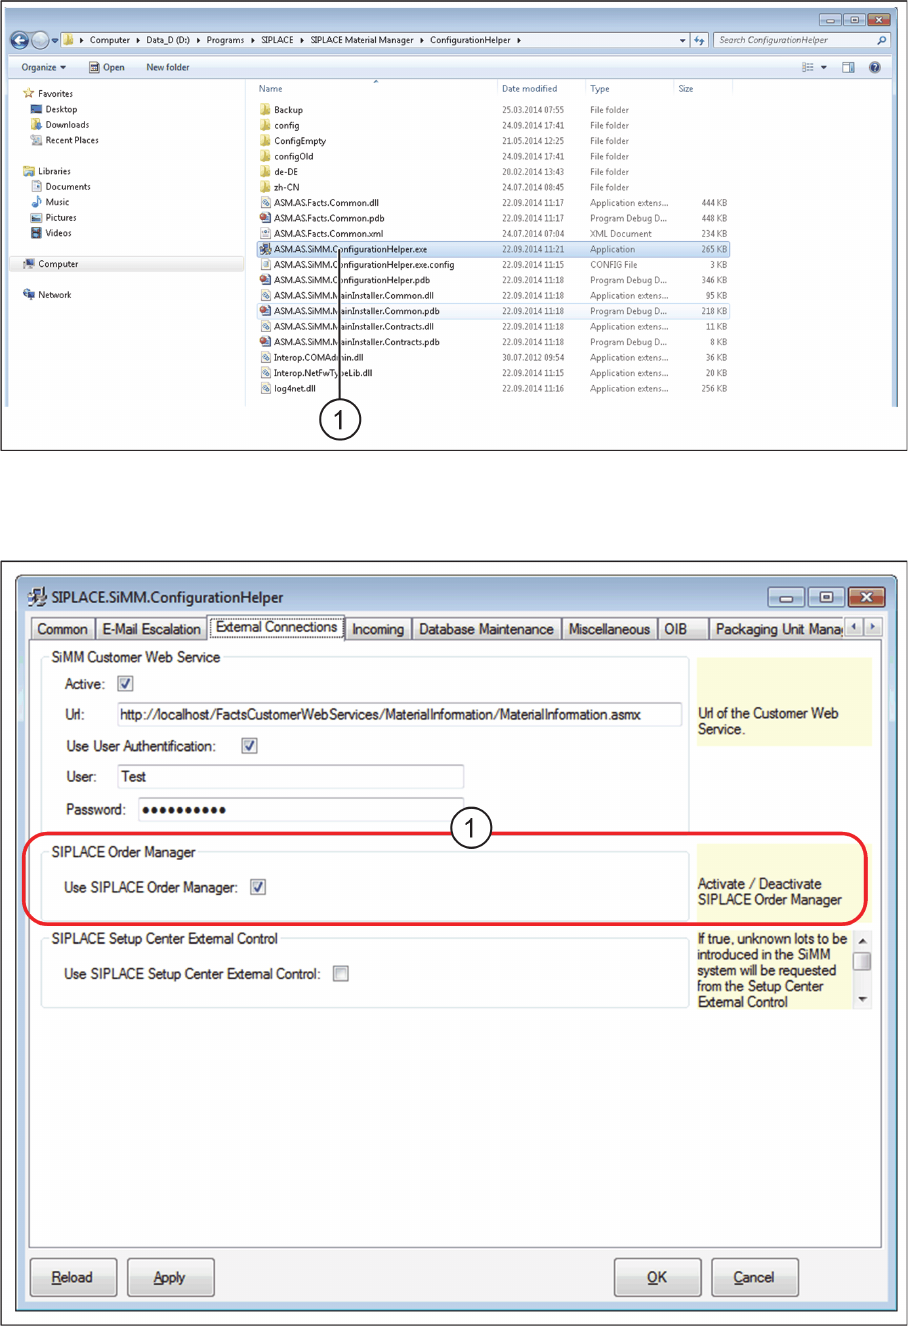Click SIPLACE Material Manager breadcrumb segment
The image size is (908, 1326).
[361, 40]
